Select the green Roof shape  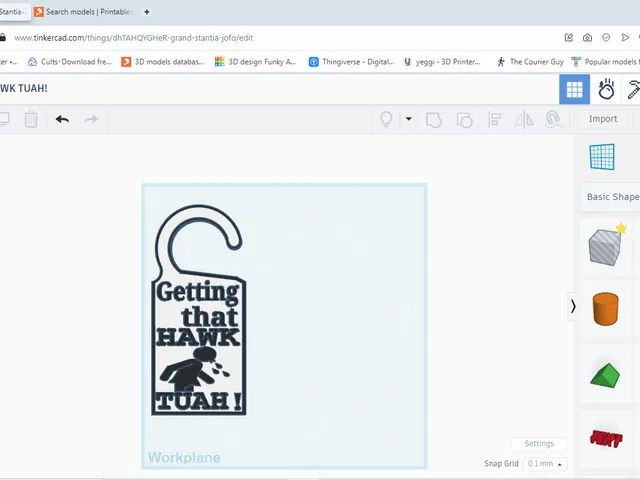[x=605, y=376]
